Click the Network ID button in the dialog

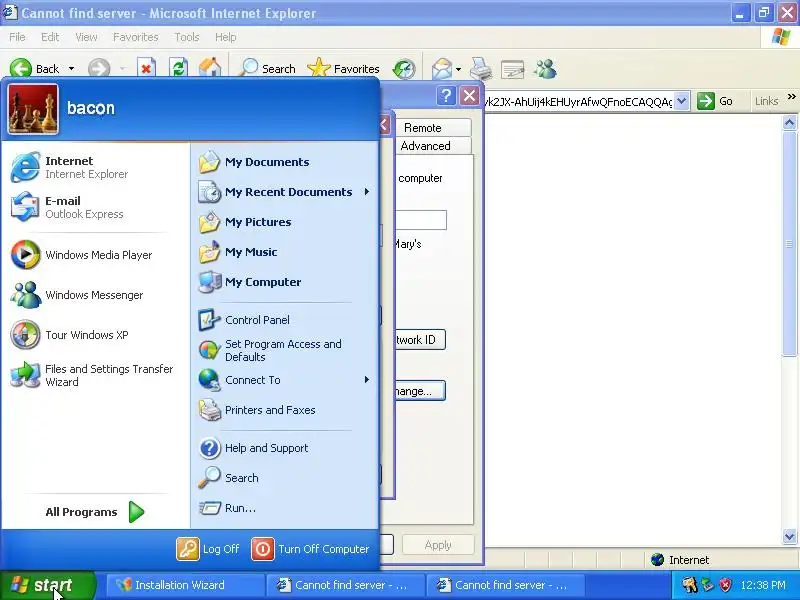(x=419, y=340)
